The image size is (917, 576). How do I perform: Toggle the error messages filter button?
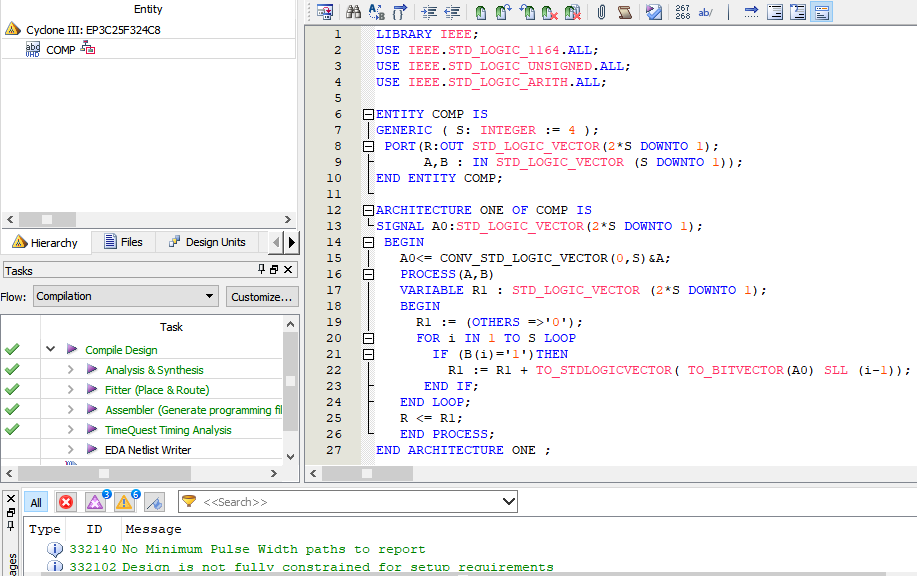coord(66,502)
